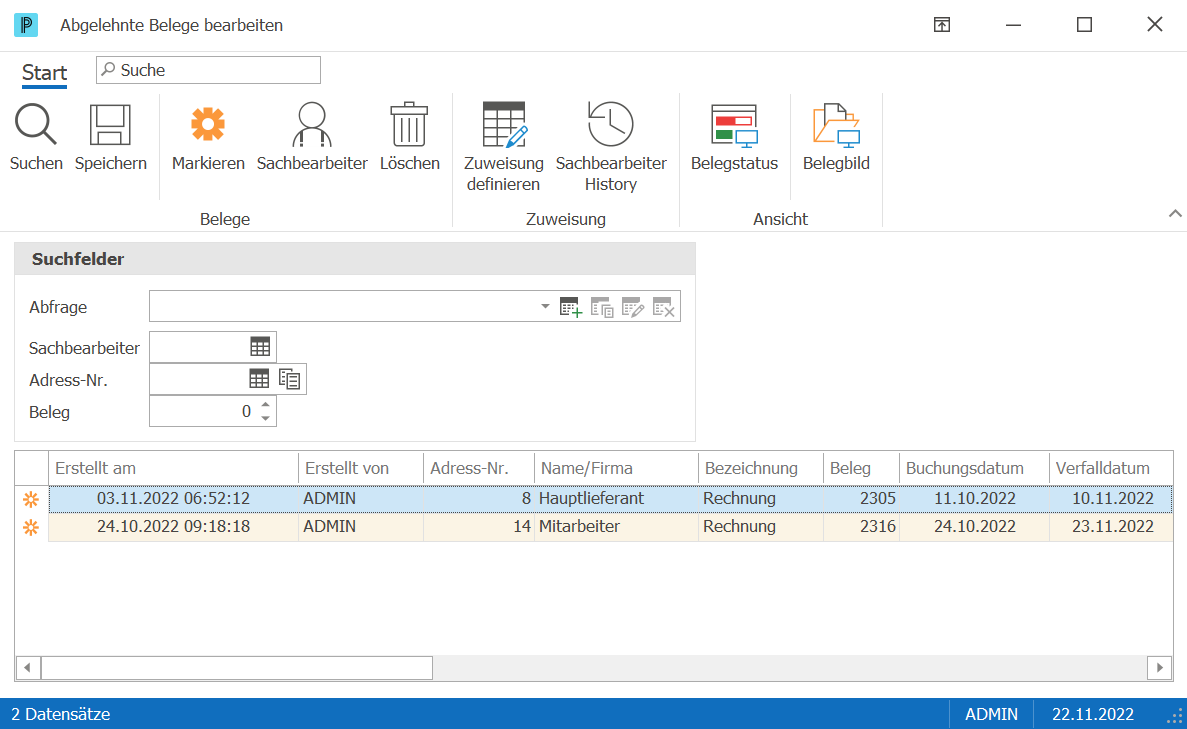This screenshot has width=1187, height=729.
Task: Open lookup grid icon in Adress-Nr. field
Action: click(259, 379)
